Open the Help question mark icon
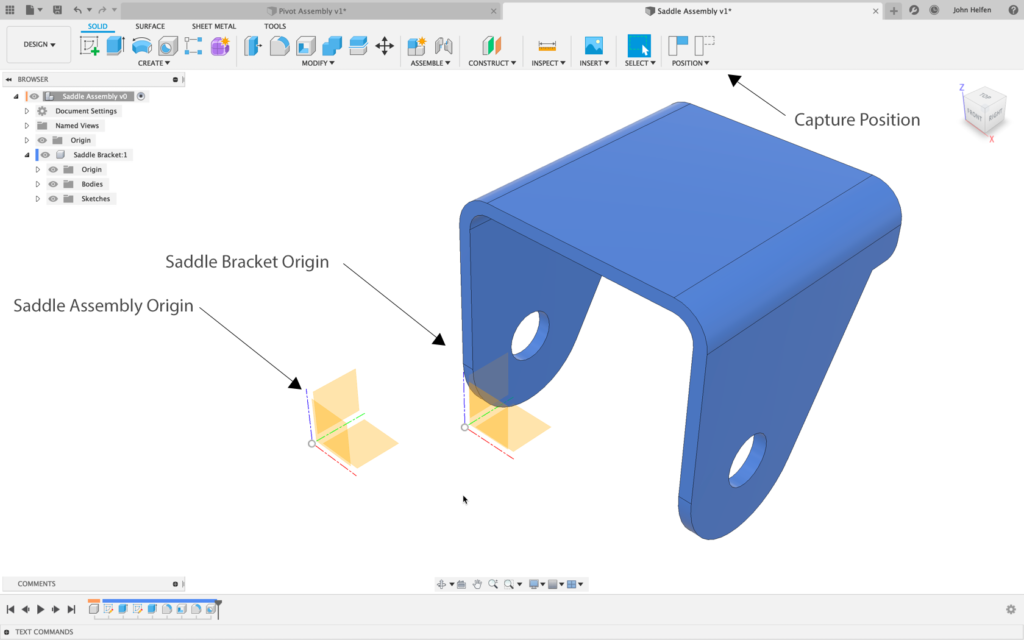1024x640 pixels. click(1013, 10)
